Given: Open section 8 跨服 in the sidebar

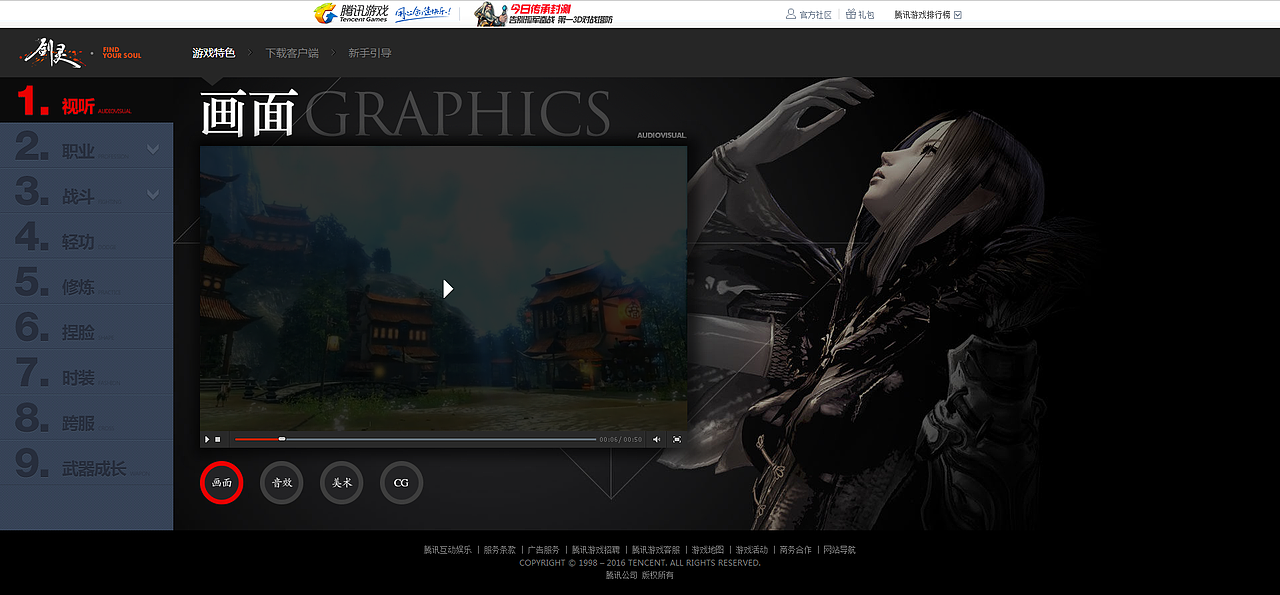Looking at the screenshot, I should pos(86,418).
